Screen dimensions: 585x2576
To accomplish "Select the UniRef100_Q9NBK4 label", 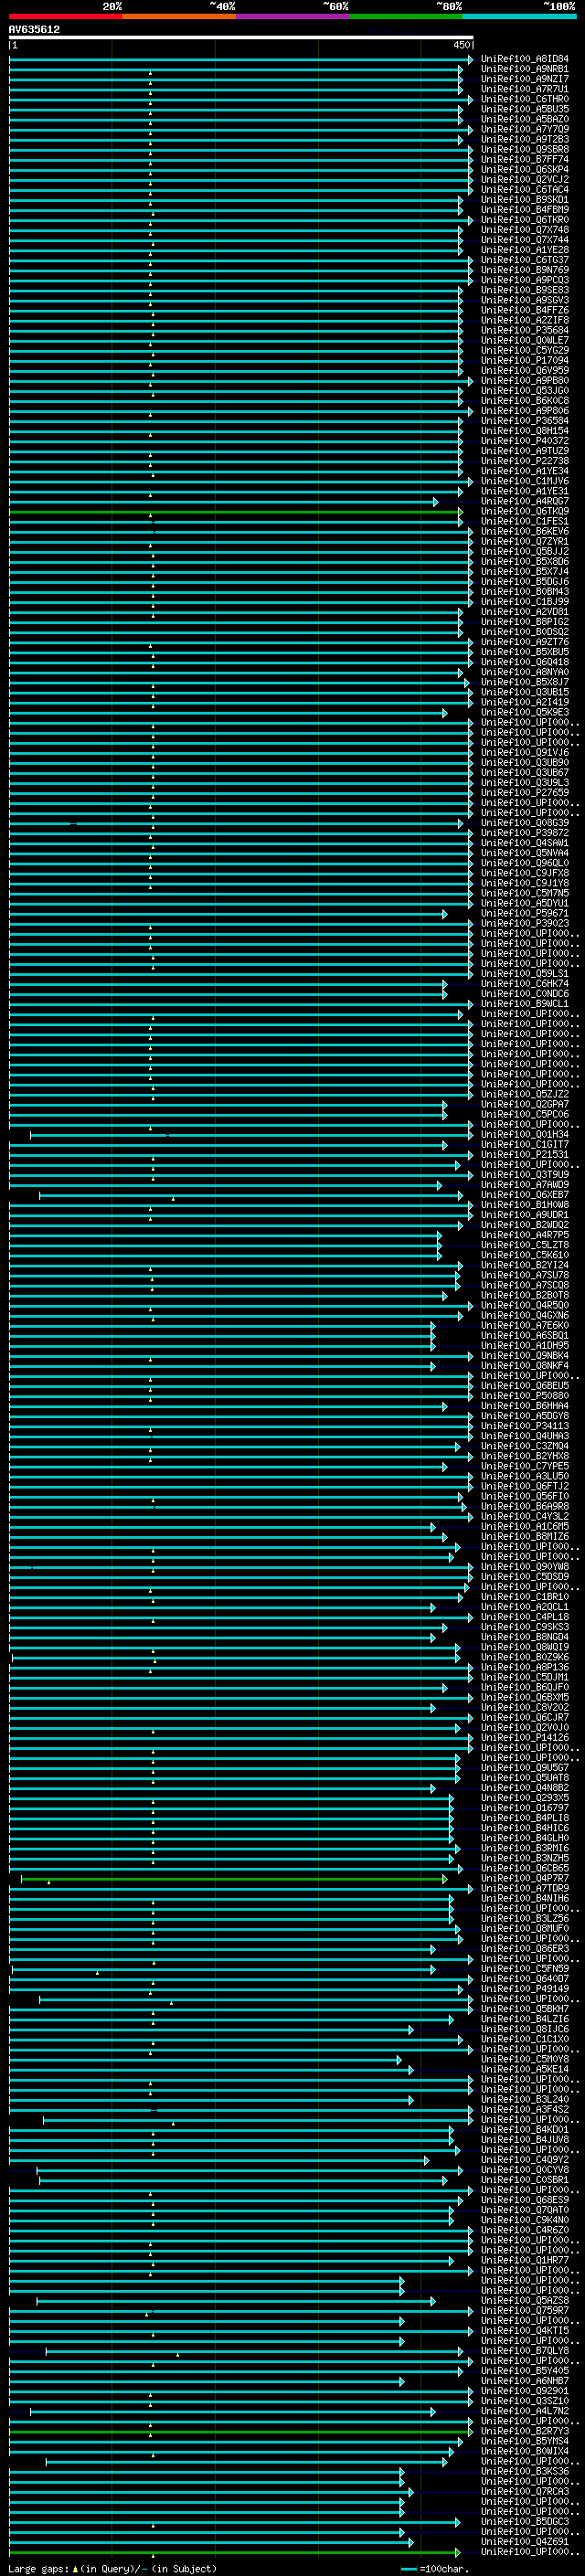I will 525,1356.
